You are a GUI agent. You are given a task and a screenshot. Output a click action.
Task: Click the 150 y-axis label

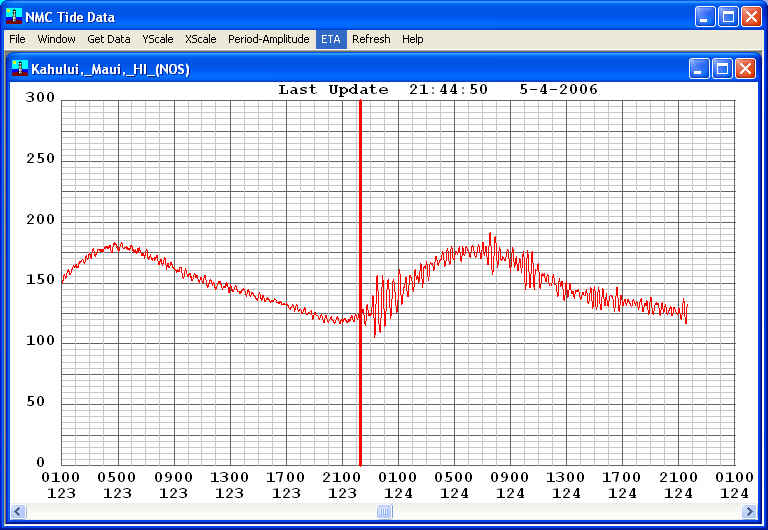click(41, 280)
